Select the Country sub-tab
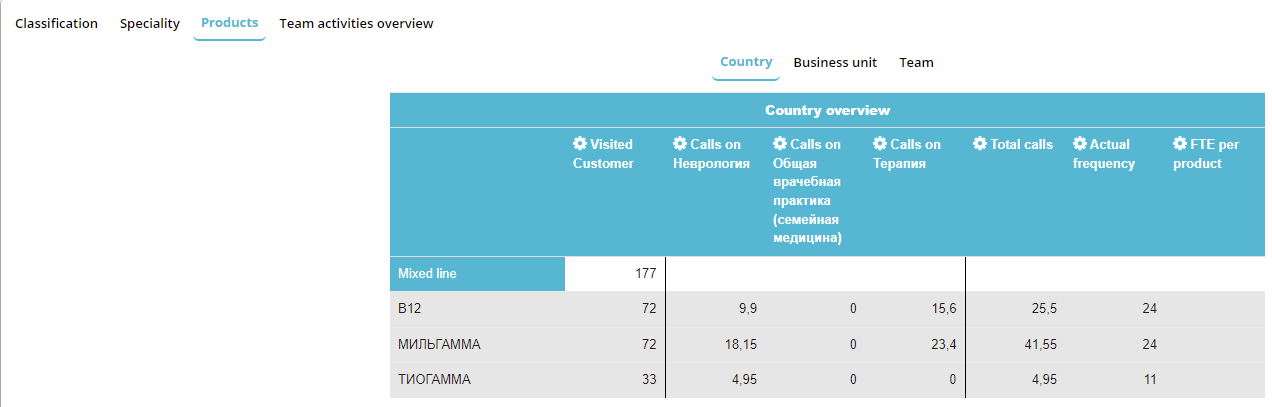1272x407 pixels. coord(746,62)
